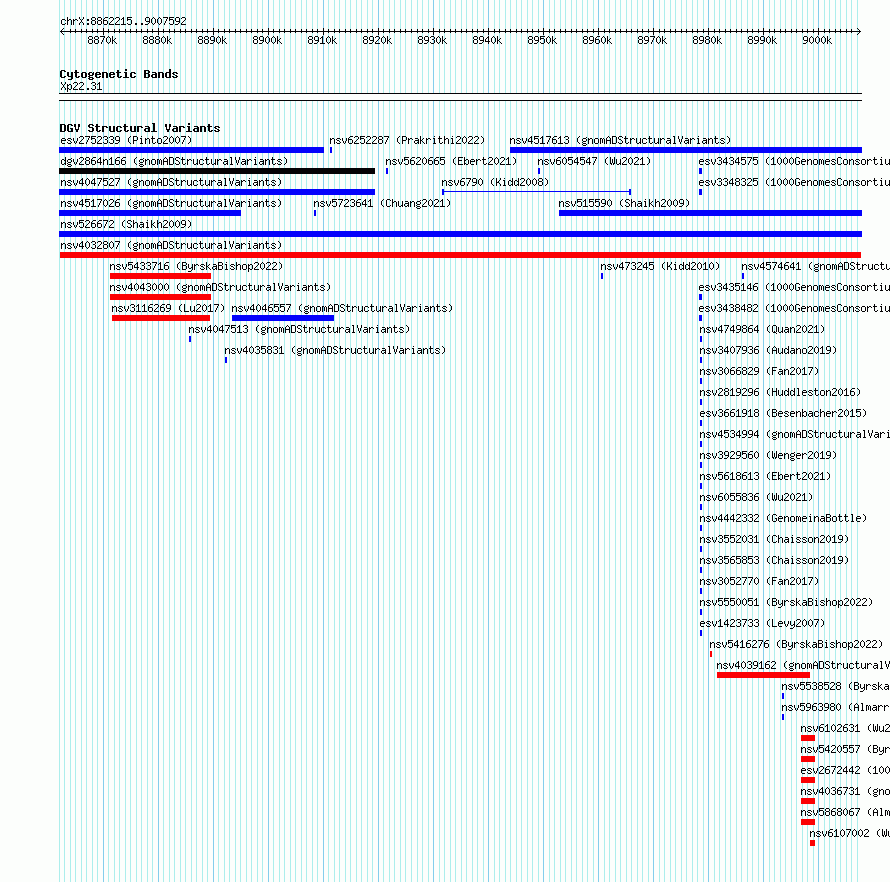The image size is (890, 882).
Task: Click the nsv5538528 variant label
Action: (x=836, y=686)
